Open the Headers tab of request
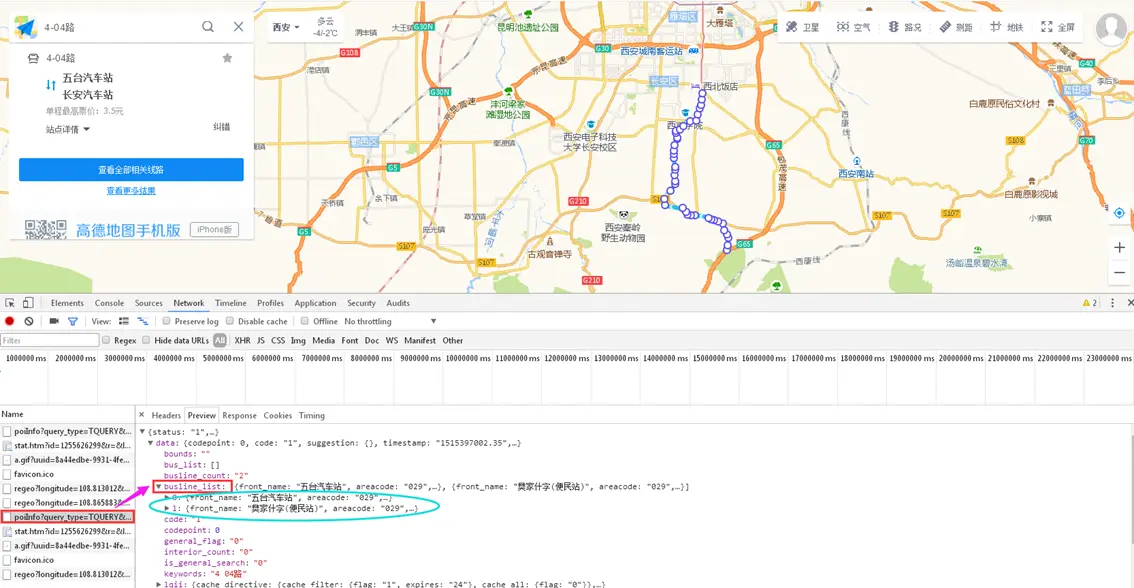The image size is (1134, 588). pos(166,415)
